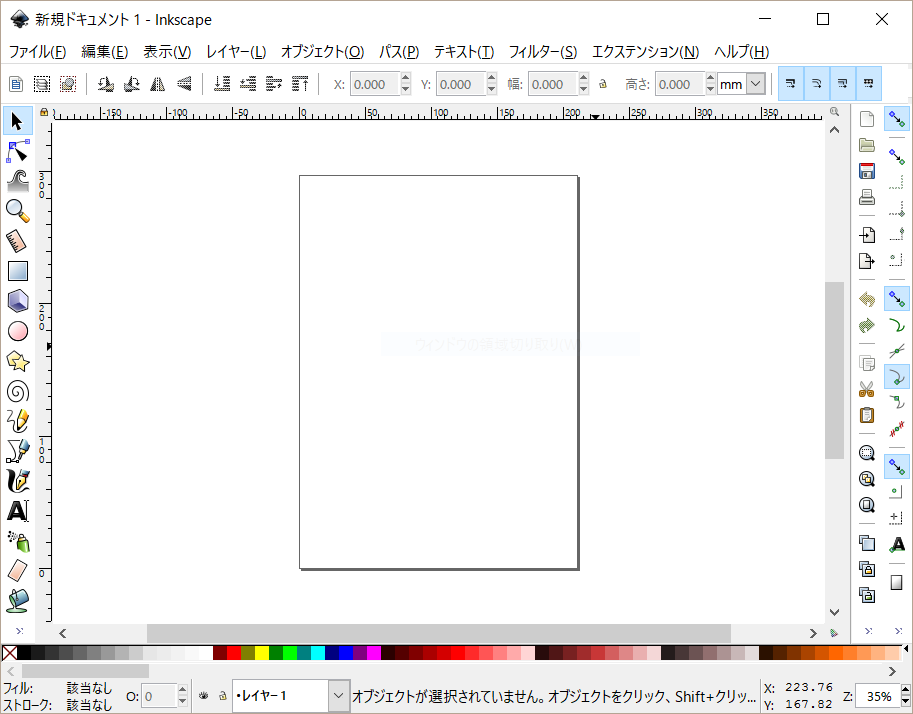The width and height of the screenshot is (913, 714).
Task: Select the Paint bucket fill tool
Action: (x=17, y=601)
